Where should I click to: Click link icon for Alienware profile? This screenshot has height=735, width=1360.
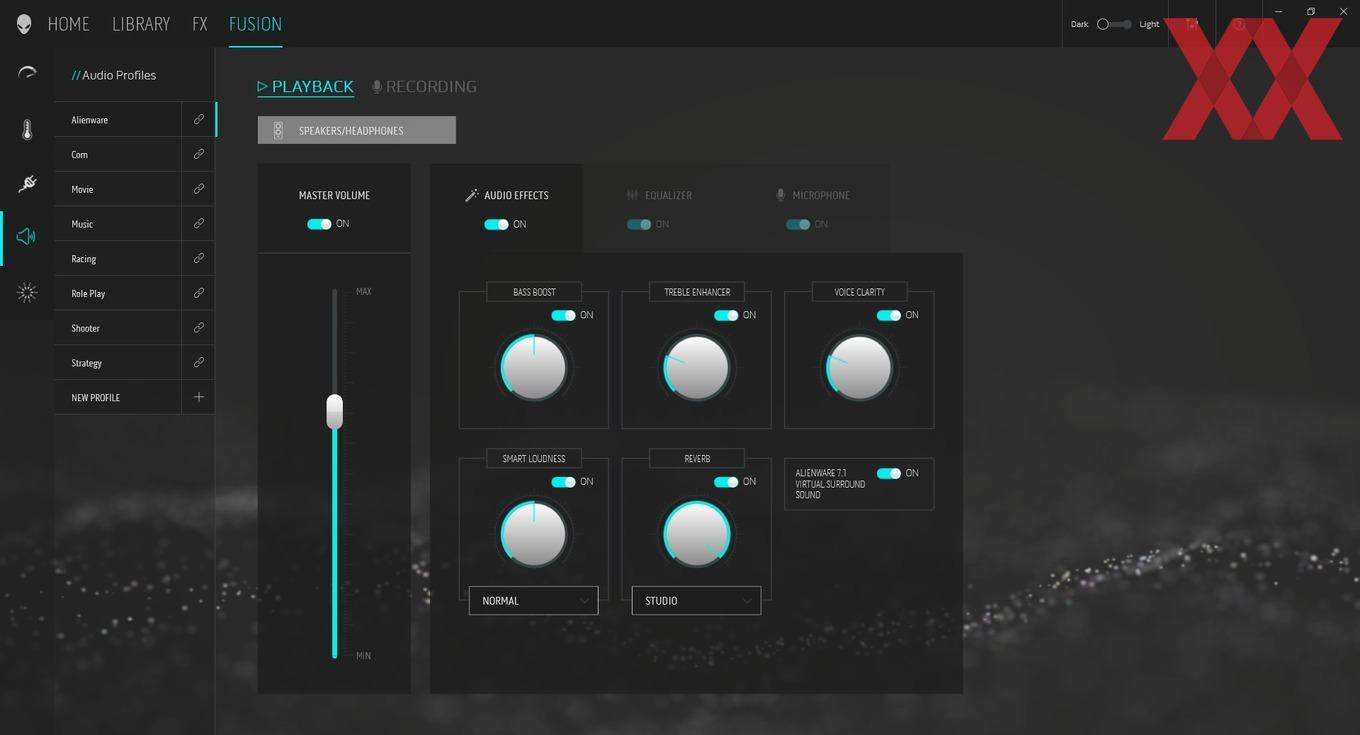pyautogui.click(x=198, y=119)
